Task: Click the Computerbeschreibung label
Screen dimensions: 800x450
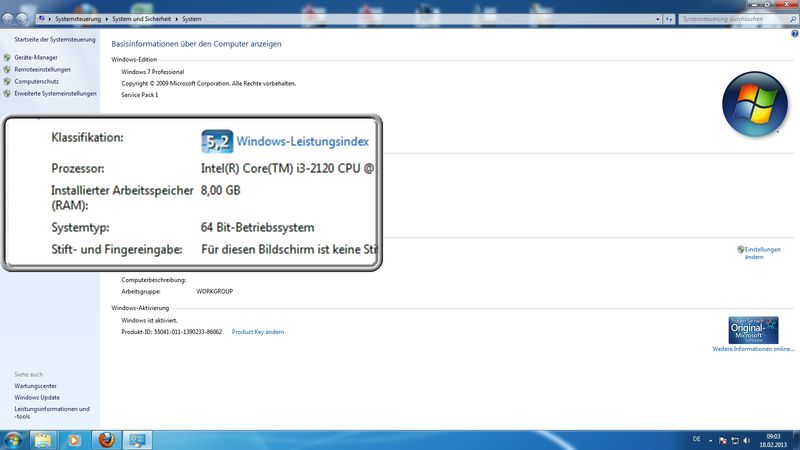Action: [154, 280]
